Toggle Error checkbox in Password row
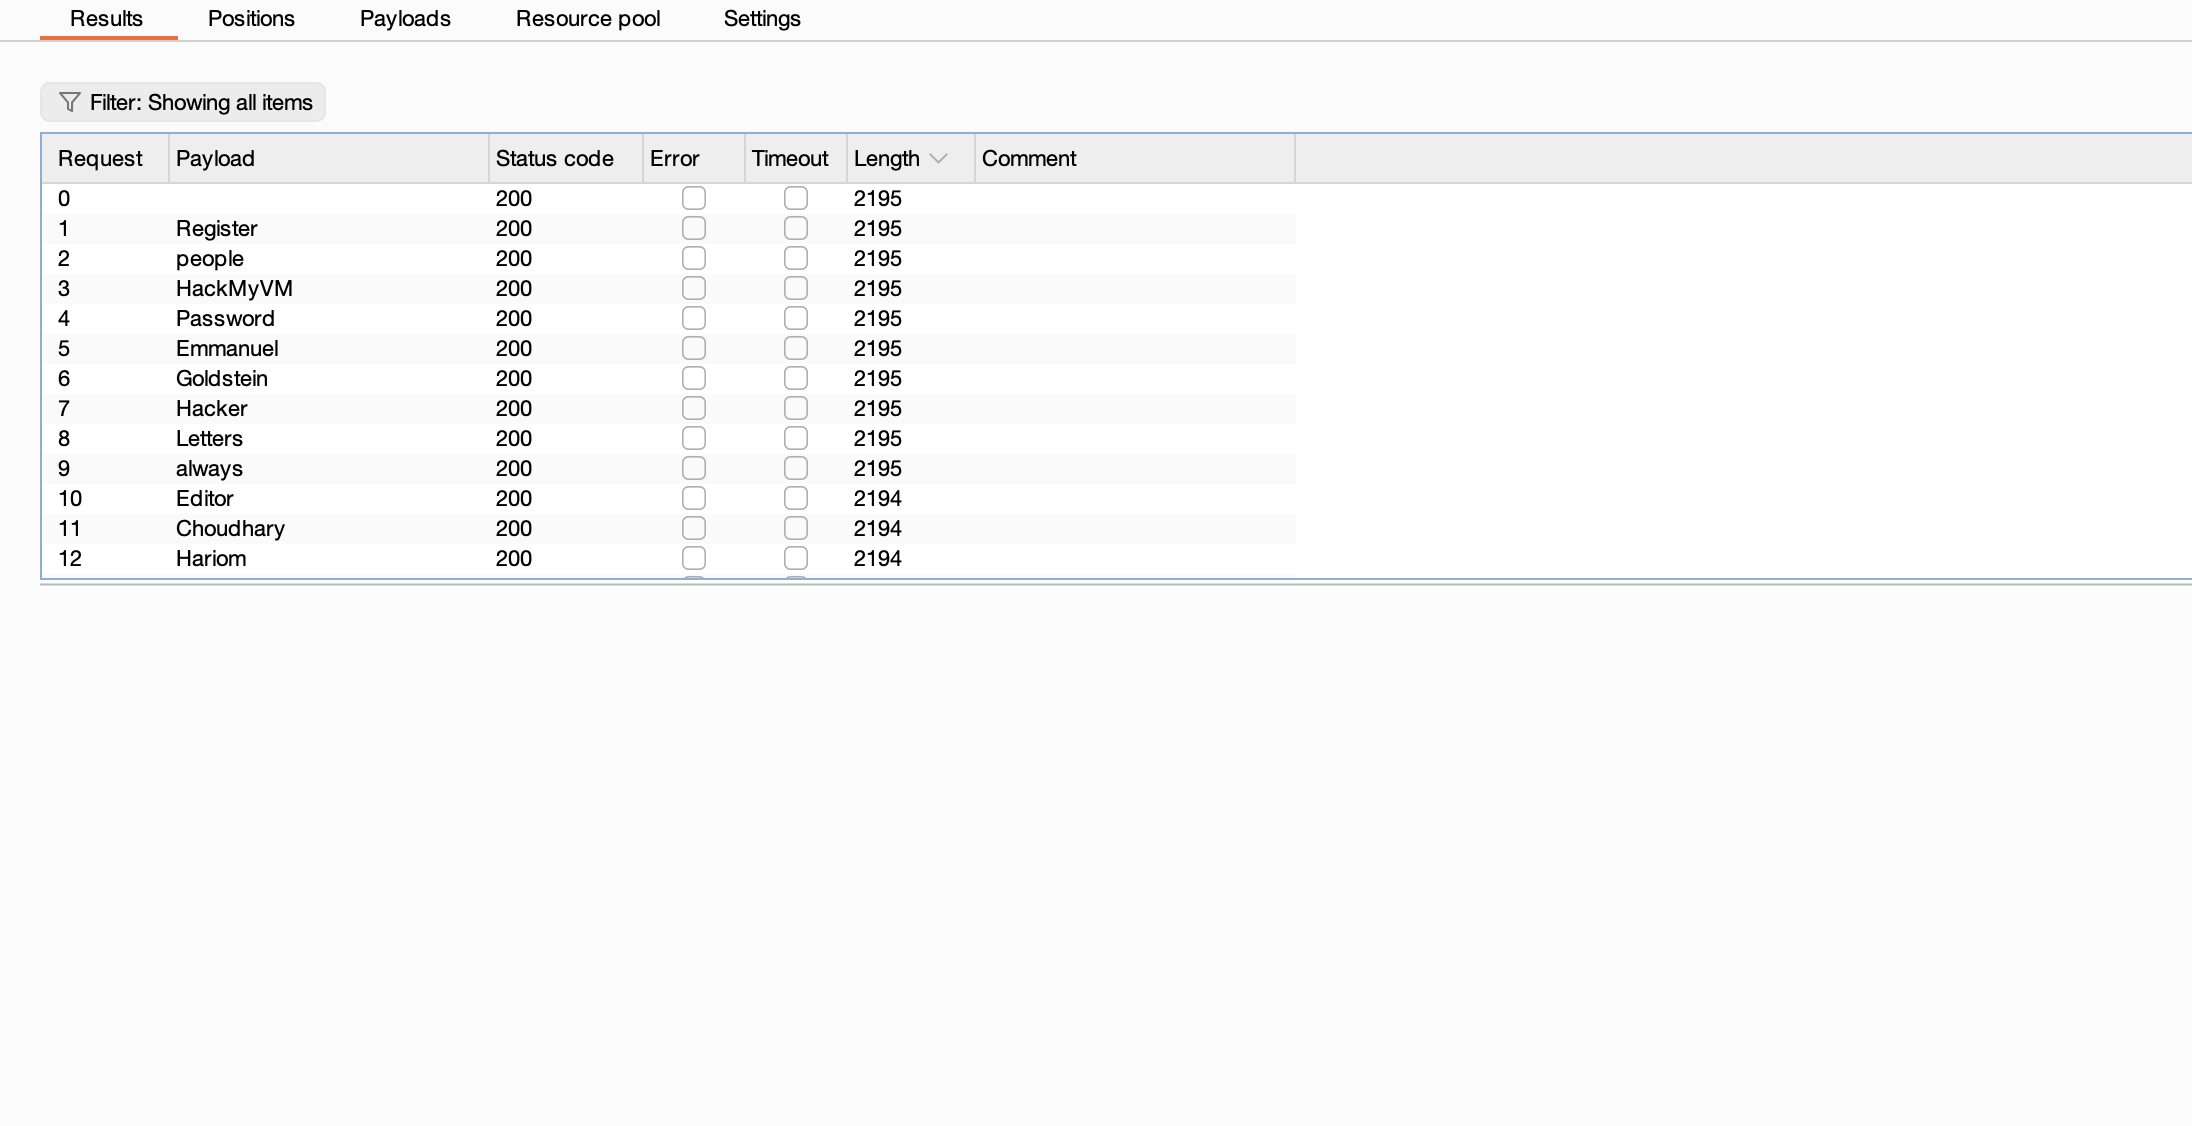This screenshot has width=2192, height=1126. point(694,318)
